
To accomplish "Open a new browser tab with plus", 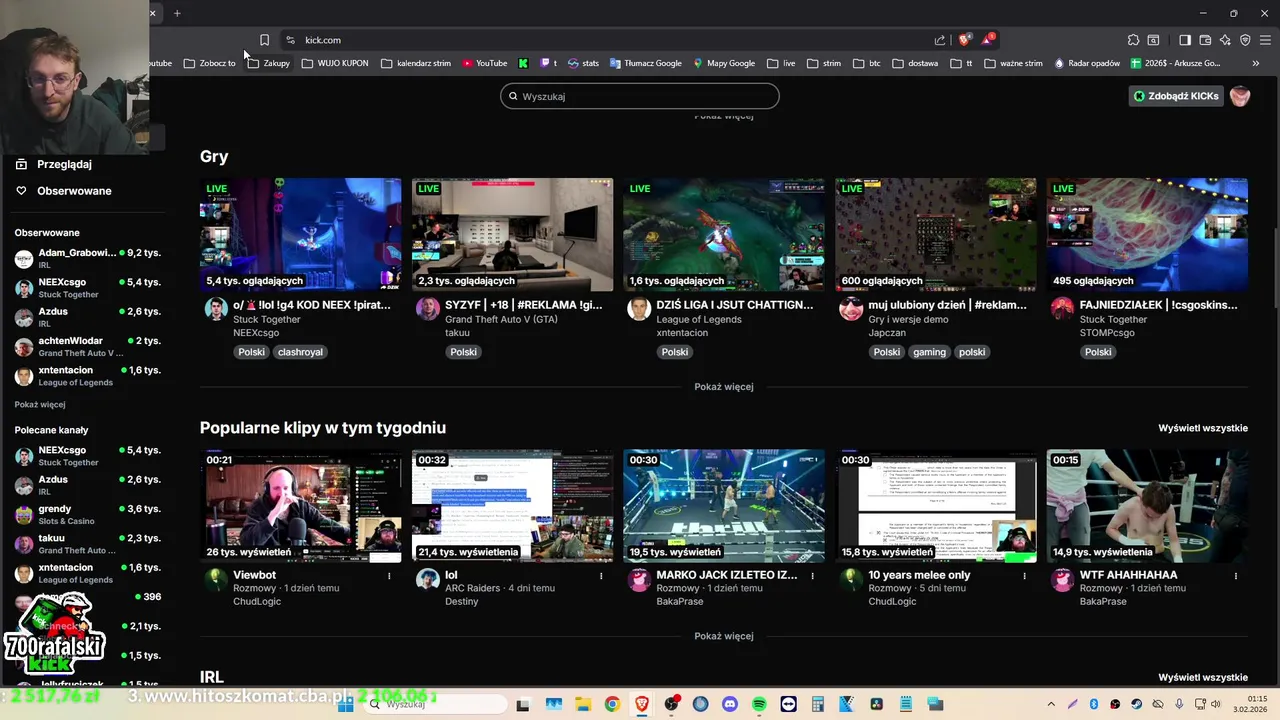I will (x=177, y=13).
